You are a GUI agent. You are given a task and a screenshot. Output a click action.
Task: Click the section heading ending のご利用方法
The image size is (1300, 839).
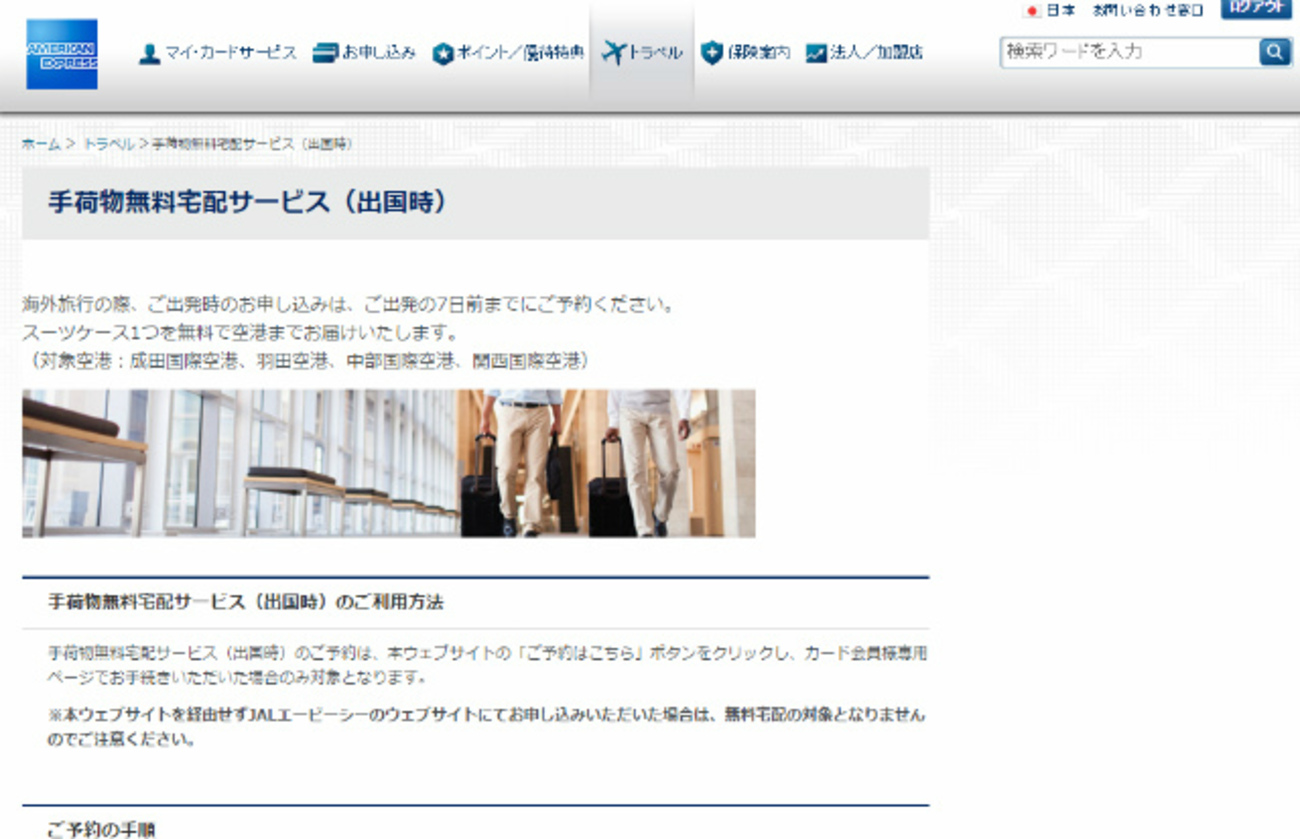(x=246, y=603)
